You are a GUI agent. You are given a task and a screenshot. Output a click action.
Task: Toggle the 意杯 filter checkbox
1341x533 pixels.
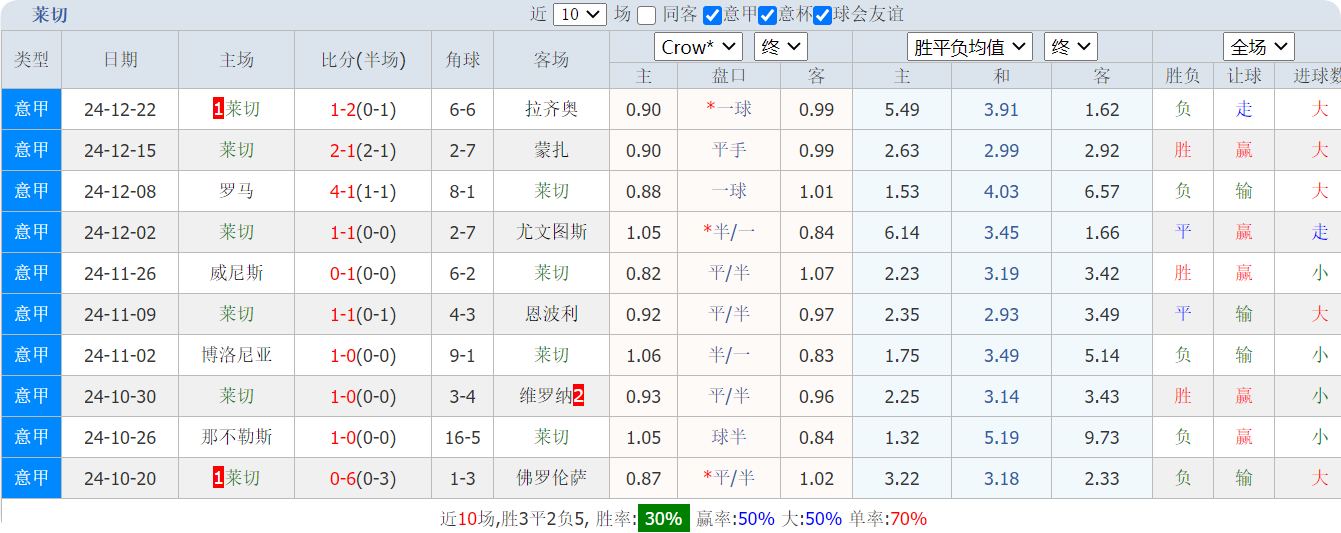coord(767,15)
